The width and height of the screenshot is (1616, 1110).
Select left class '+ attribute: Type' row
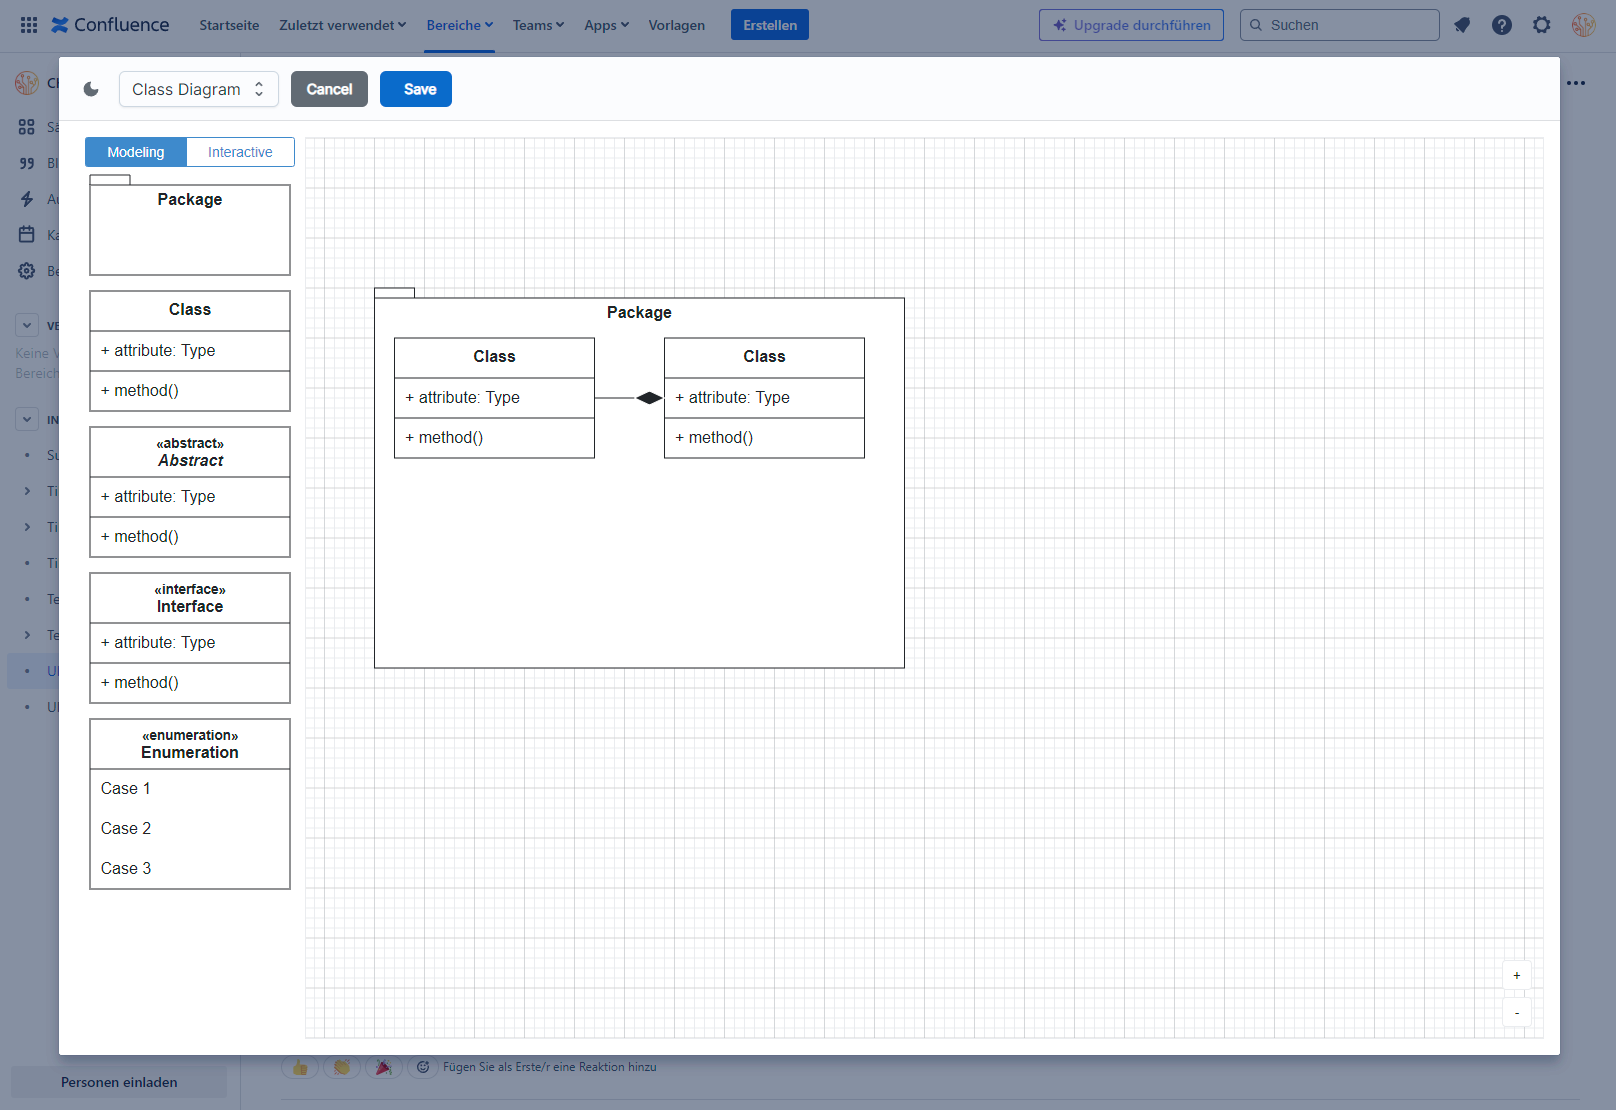click(x=494, y=398)
